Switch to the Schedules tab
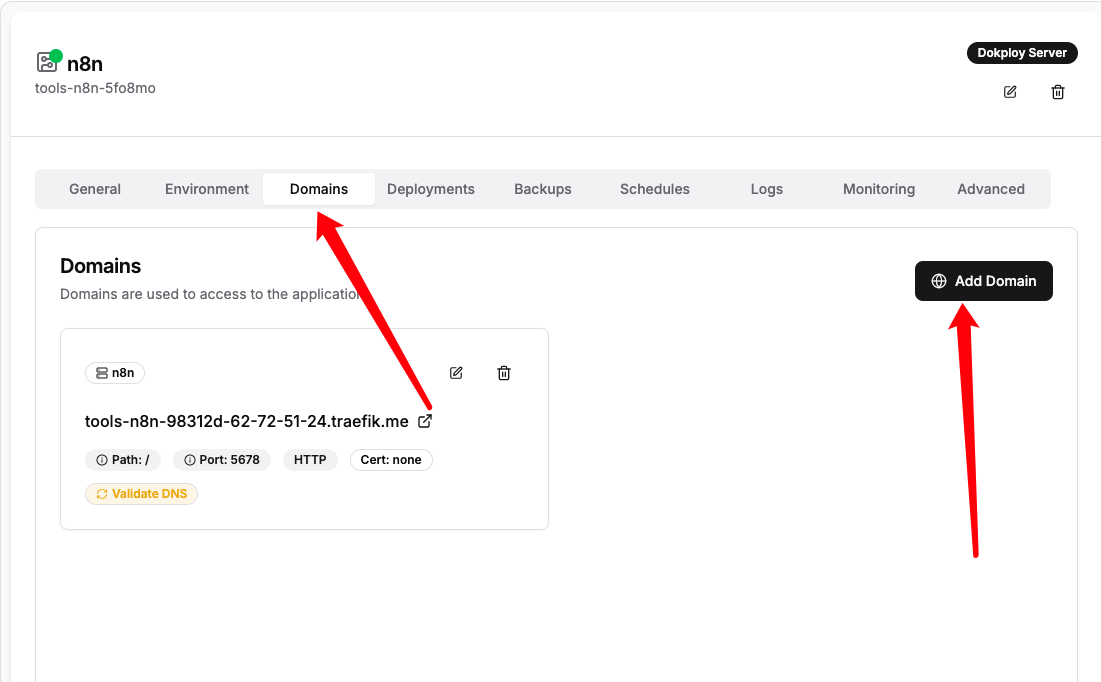 654,189
